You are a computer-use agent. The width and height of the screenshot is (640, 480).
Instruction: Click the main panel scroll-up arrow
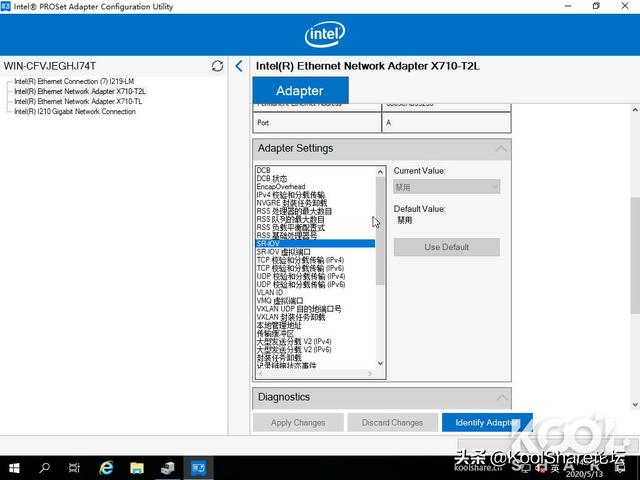[635, 110]
